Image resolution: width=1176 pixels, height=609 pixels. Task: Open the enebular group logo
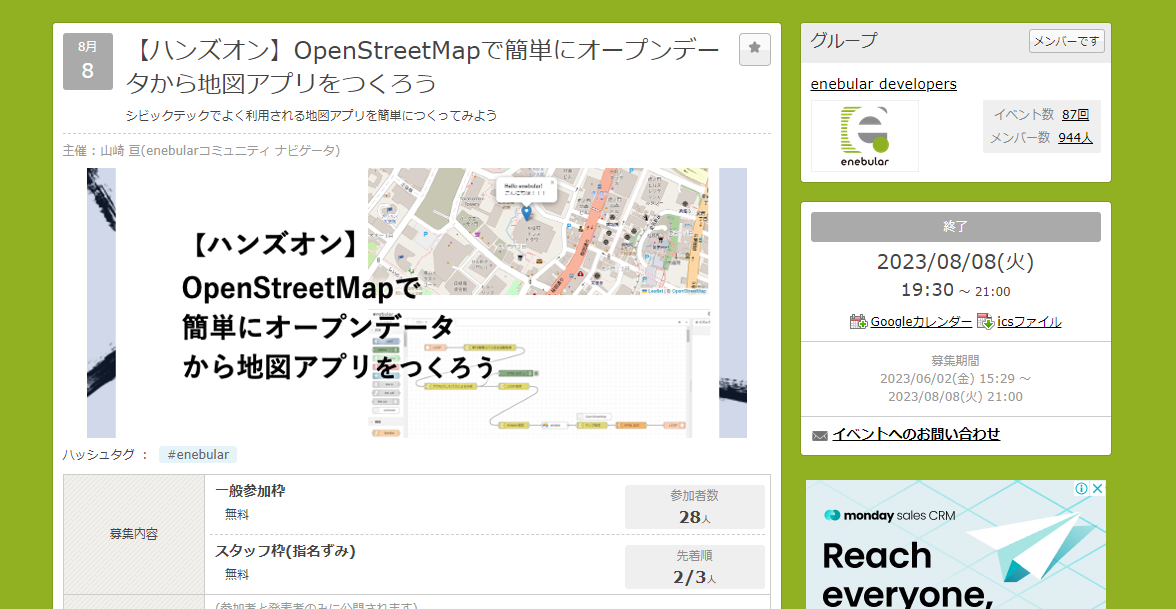click(x=864, y=136)
